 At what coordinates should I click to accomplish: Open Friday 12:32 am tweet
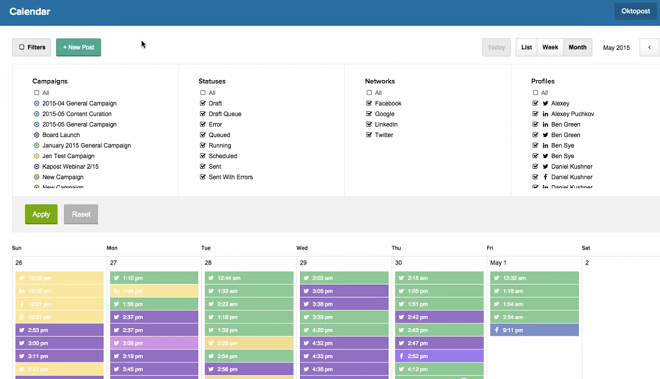tap(535, 278)
